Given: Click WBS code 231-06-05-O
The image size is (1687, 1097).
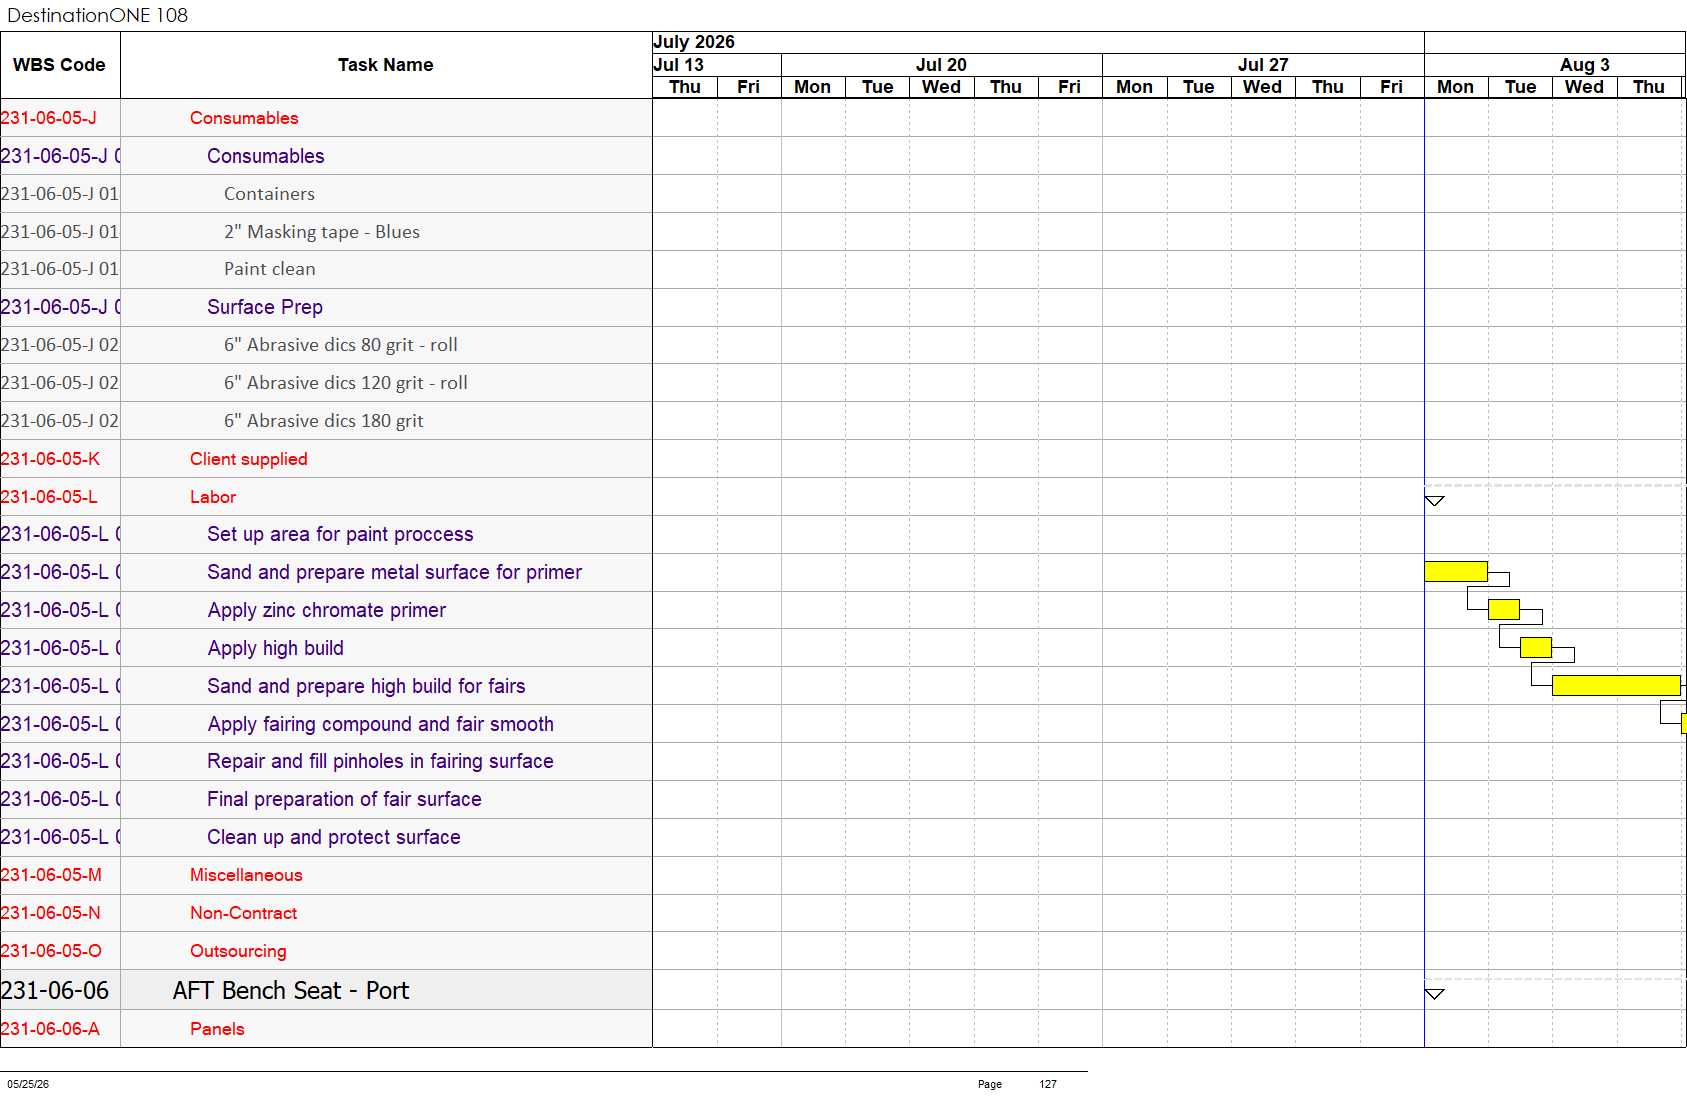Looking at the screenshot, I should (x=51, y=951).
